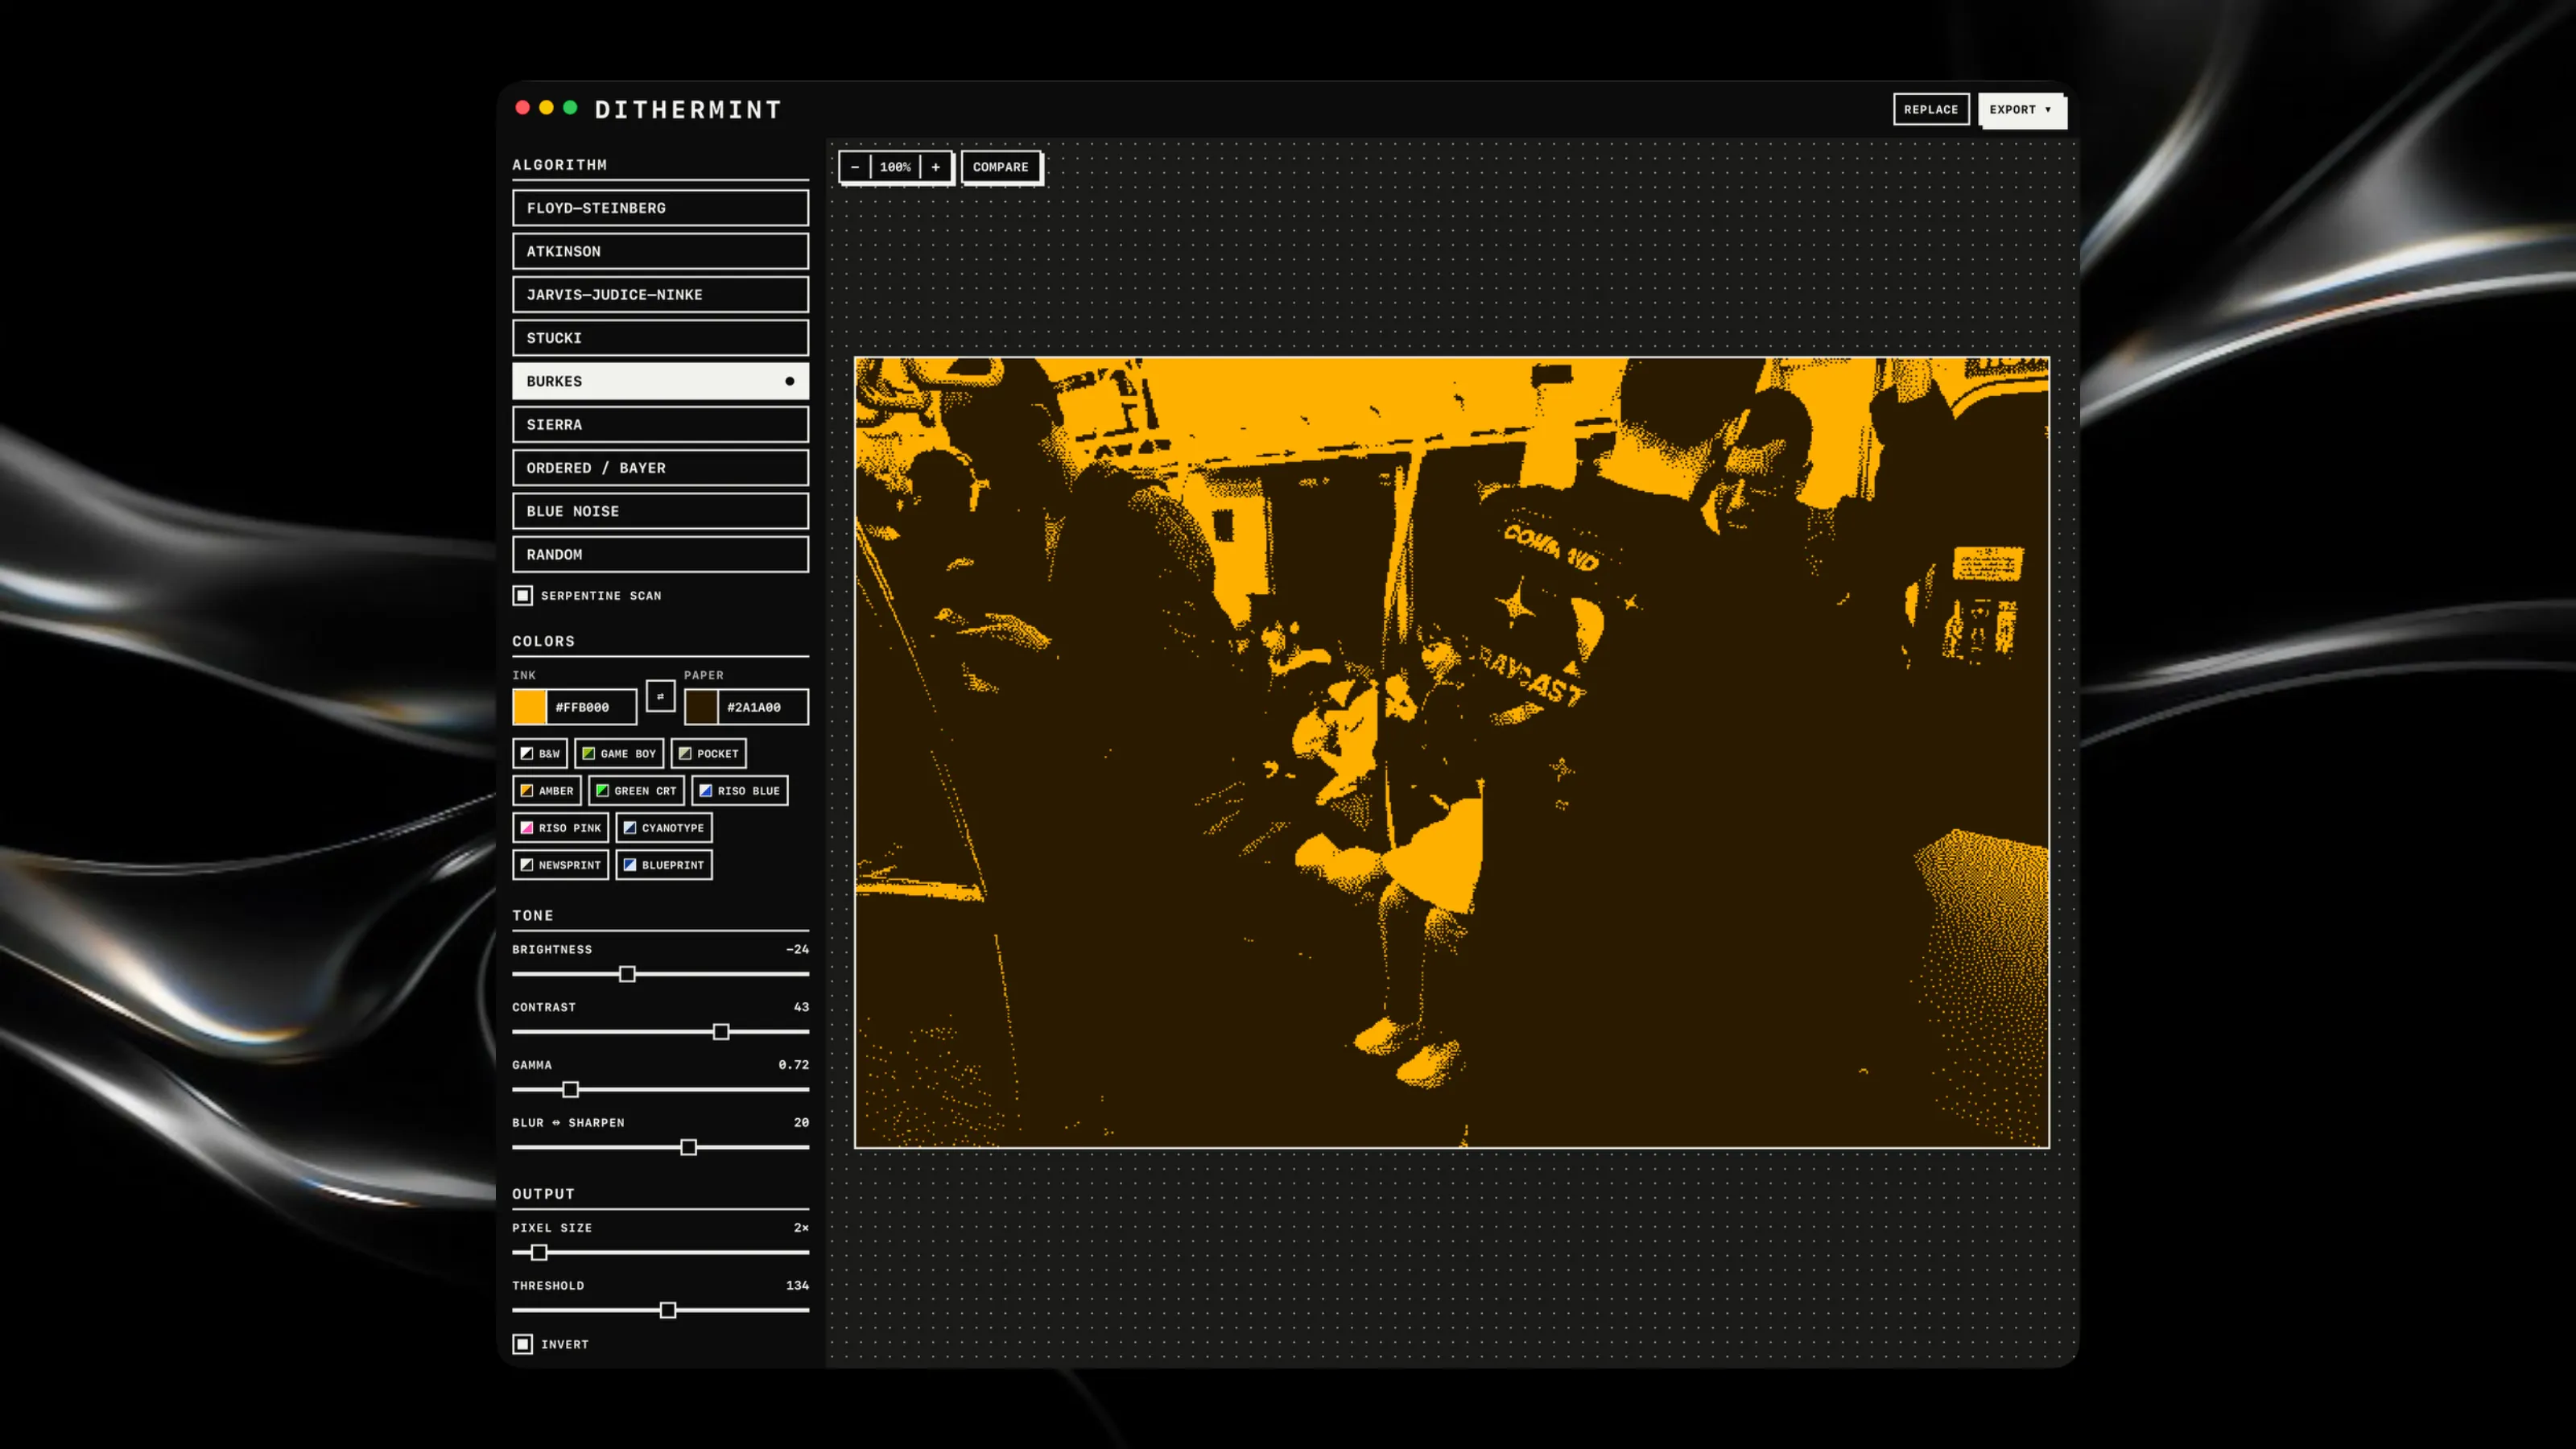Open the ink color swatch
The width and height of the screenshot is (2576, 1449).
point(530,707)
